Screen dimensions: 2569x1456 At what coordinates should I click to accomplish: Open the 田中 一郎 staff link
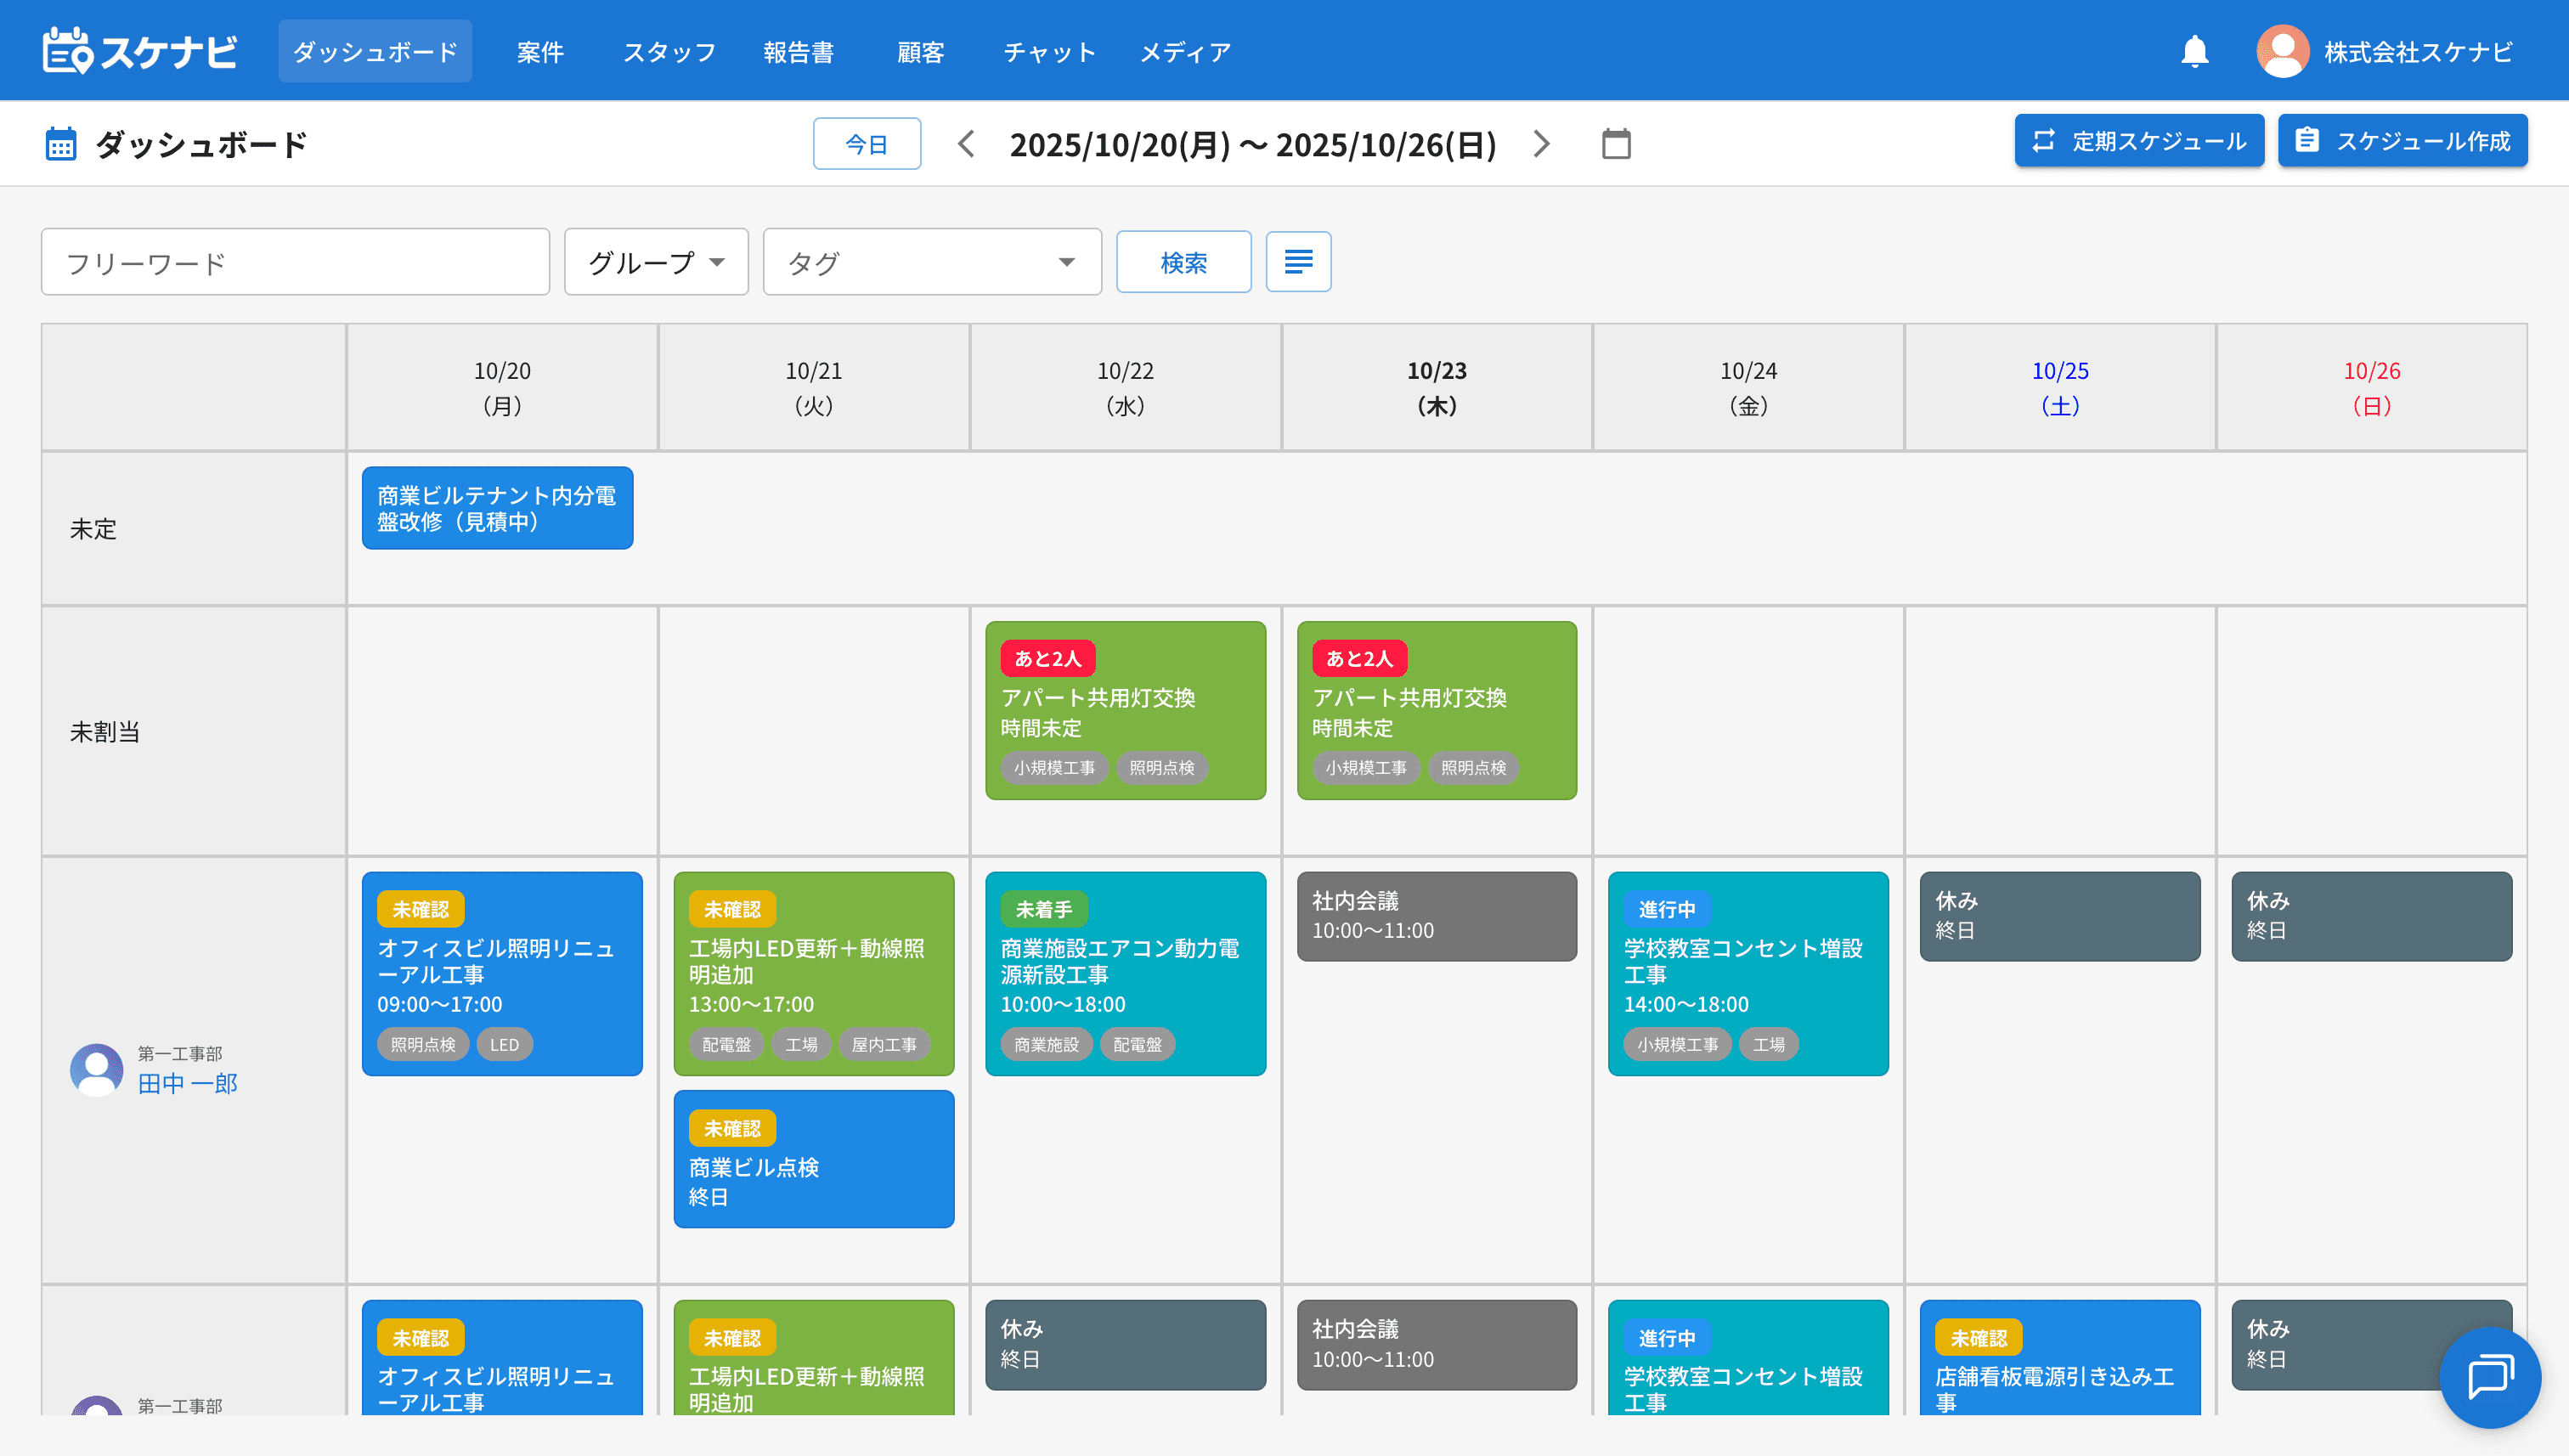pyautogui.click(x=188, y=1083)
